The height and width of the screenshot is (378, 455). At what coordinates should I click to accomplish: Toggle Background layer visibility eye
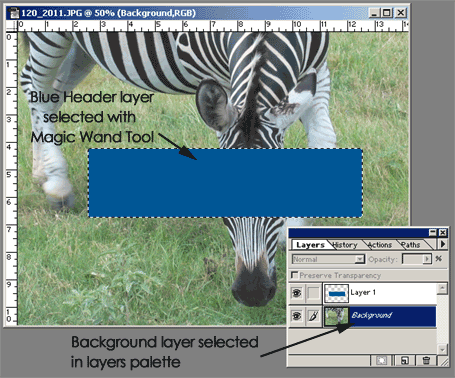coord(297,315)
